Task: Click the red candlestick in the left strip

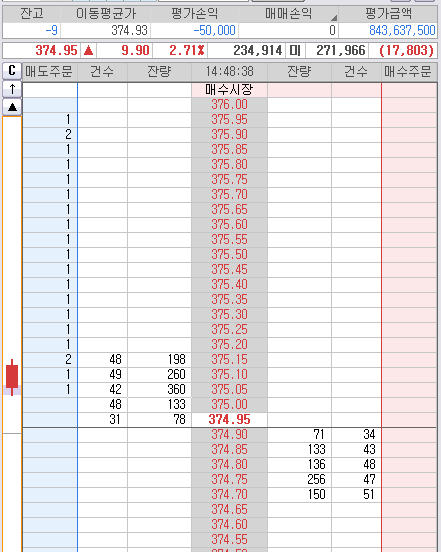Action: pyautogui.click(x=12, y=377)
